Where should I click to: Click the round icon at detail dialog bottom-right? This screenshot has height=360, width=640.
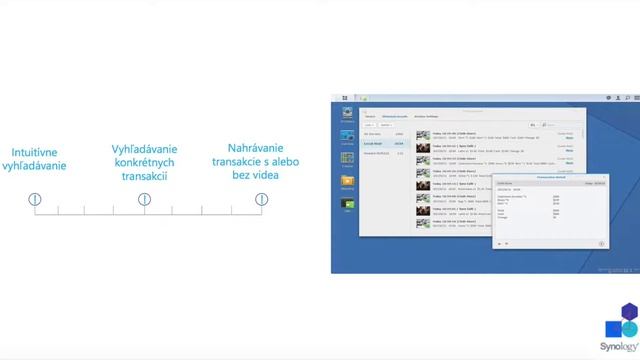click(601, 244)
